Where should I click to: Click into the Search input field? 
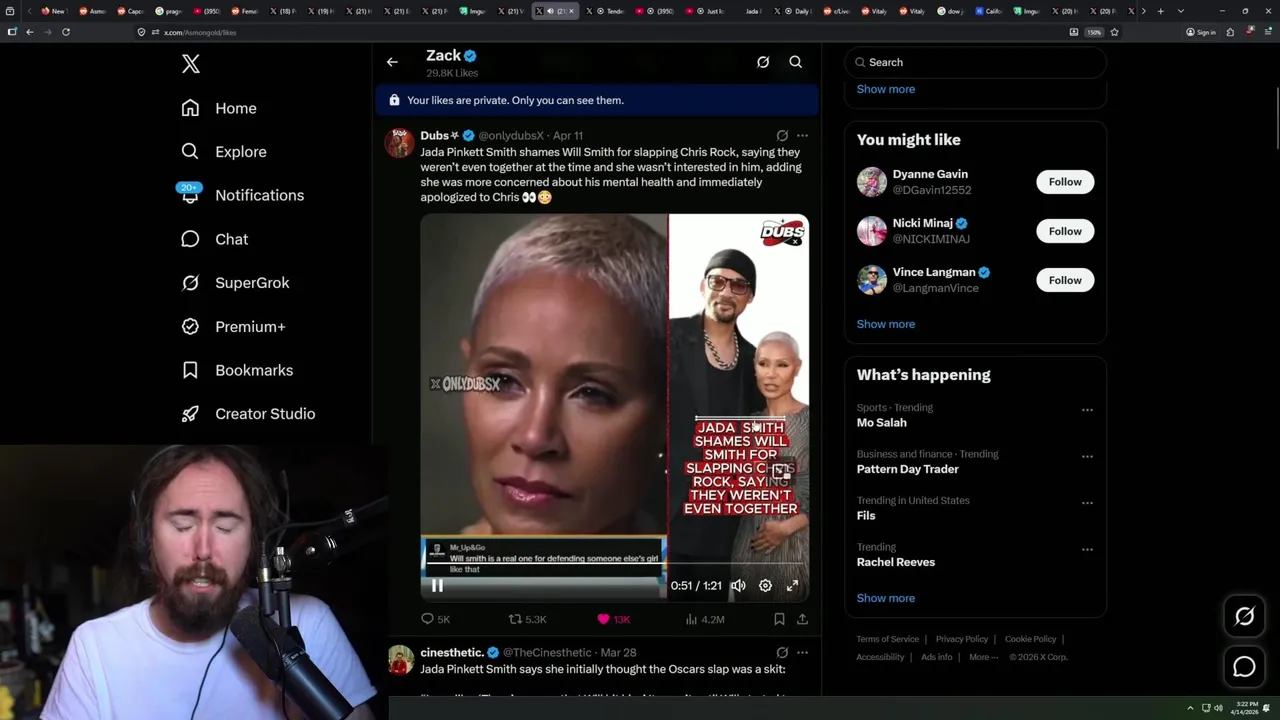click(x=975, y=62)
